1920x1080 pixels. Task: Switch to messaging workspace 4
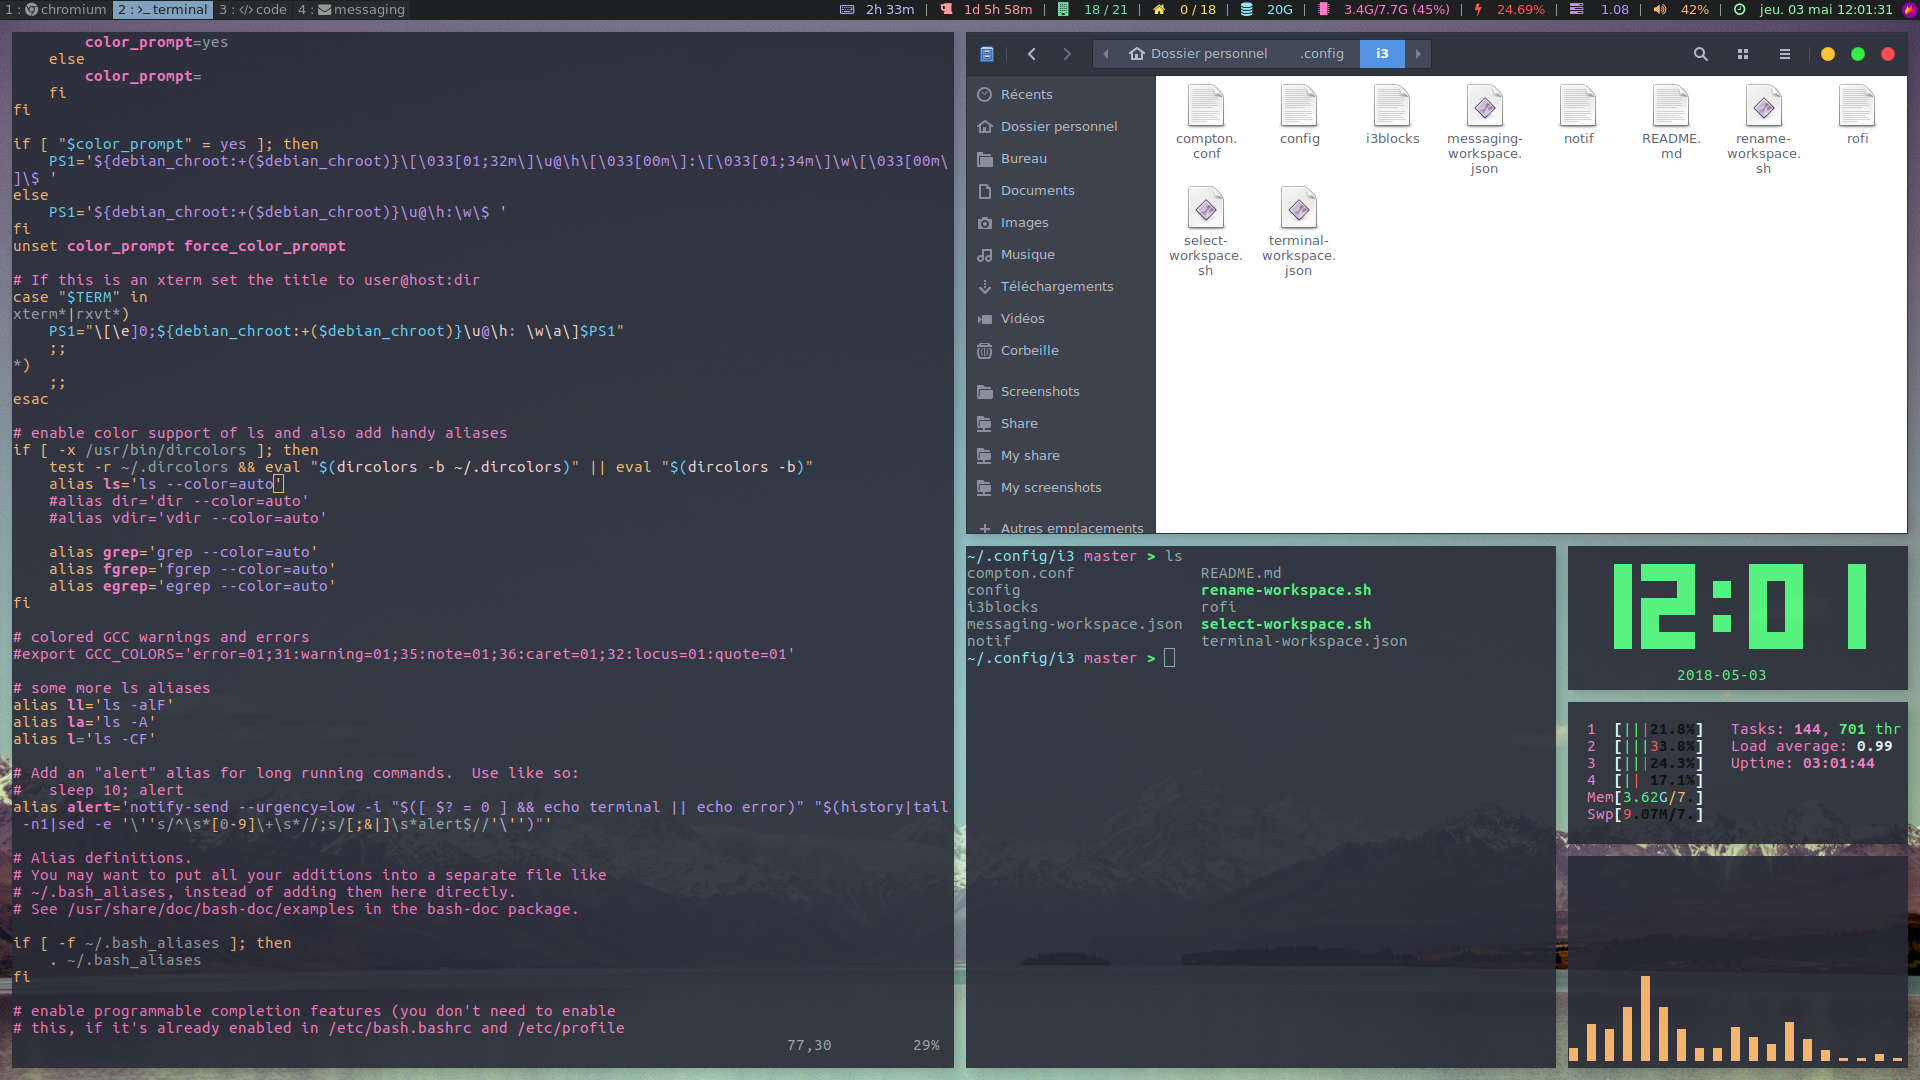click(351, 9)
